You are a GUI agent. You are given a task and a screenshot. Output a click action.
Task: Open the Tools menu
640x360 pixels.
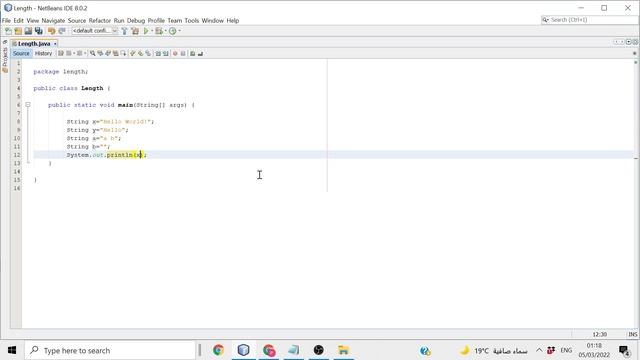pos(191,20)
